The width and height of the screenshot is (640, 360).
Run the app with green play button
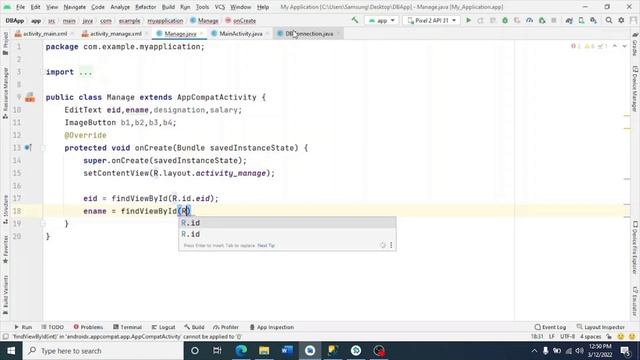pos(469,20)
